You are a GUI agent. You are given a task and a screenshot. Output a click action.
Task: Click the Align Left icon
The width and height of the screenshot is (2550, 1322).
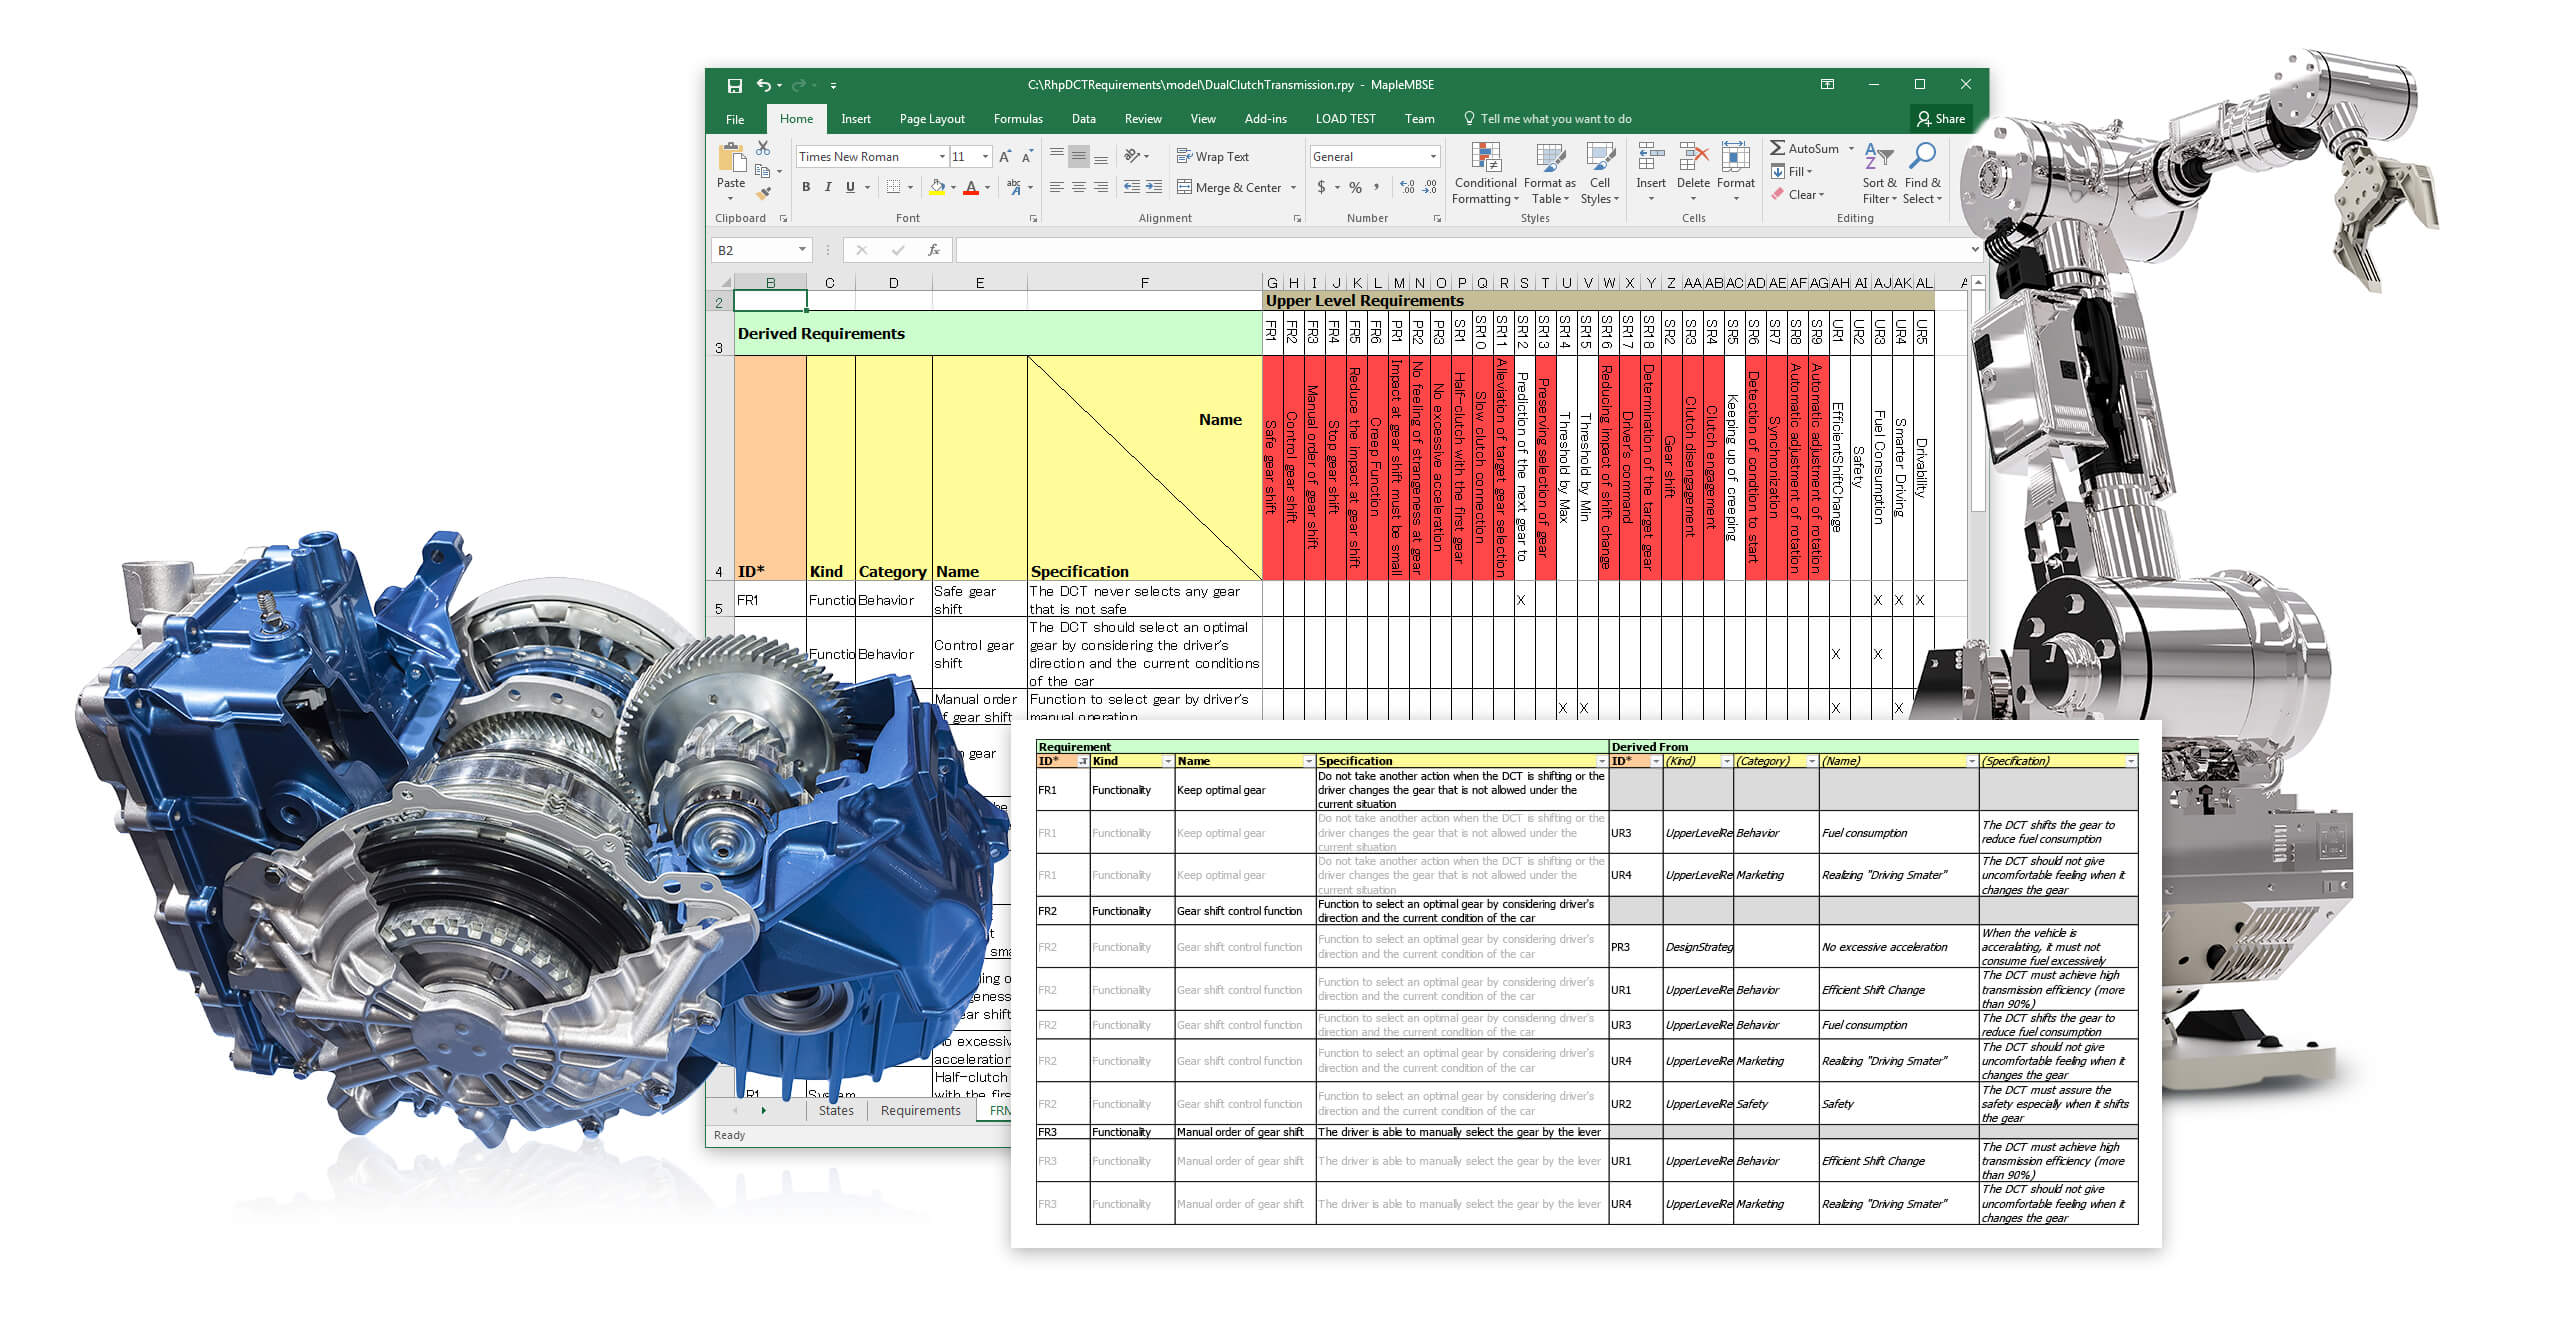pyautogui.click(x=1056, y=187)
